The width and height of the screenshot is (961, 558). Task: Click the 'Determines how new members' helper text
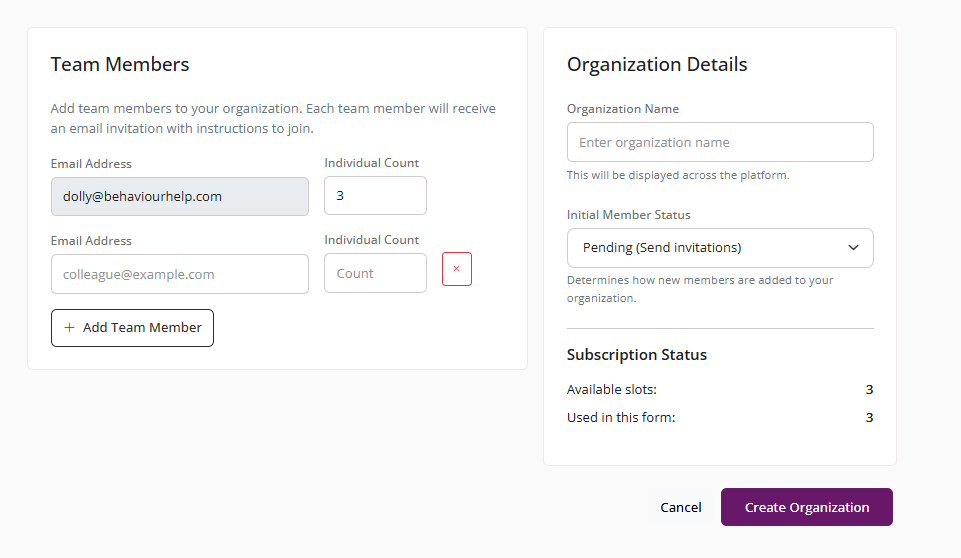tap(700, 289)
